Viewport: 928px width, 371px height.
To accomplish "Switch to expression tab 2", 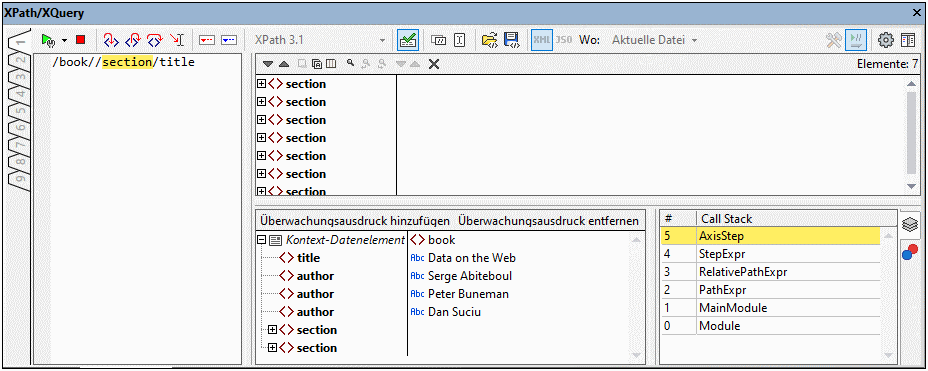I will tap(21, 60).
